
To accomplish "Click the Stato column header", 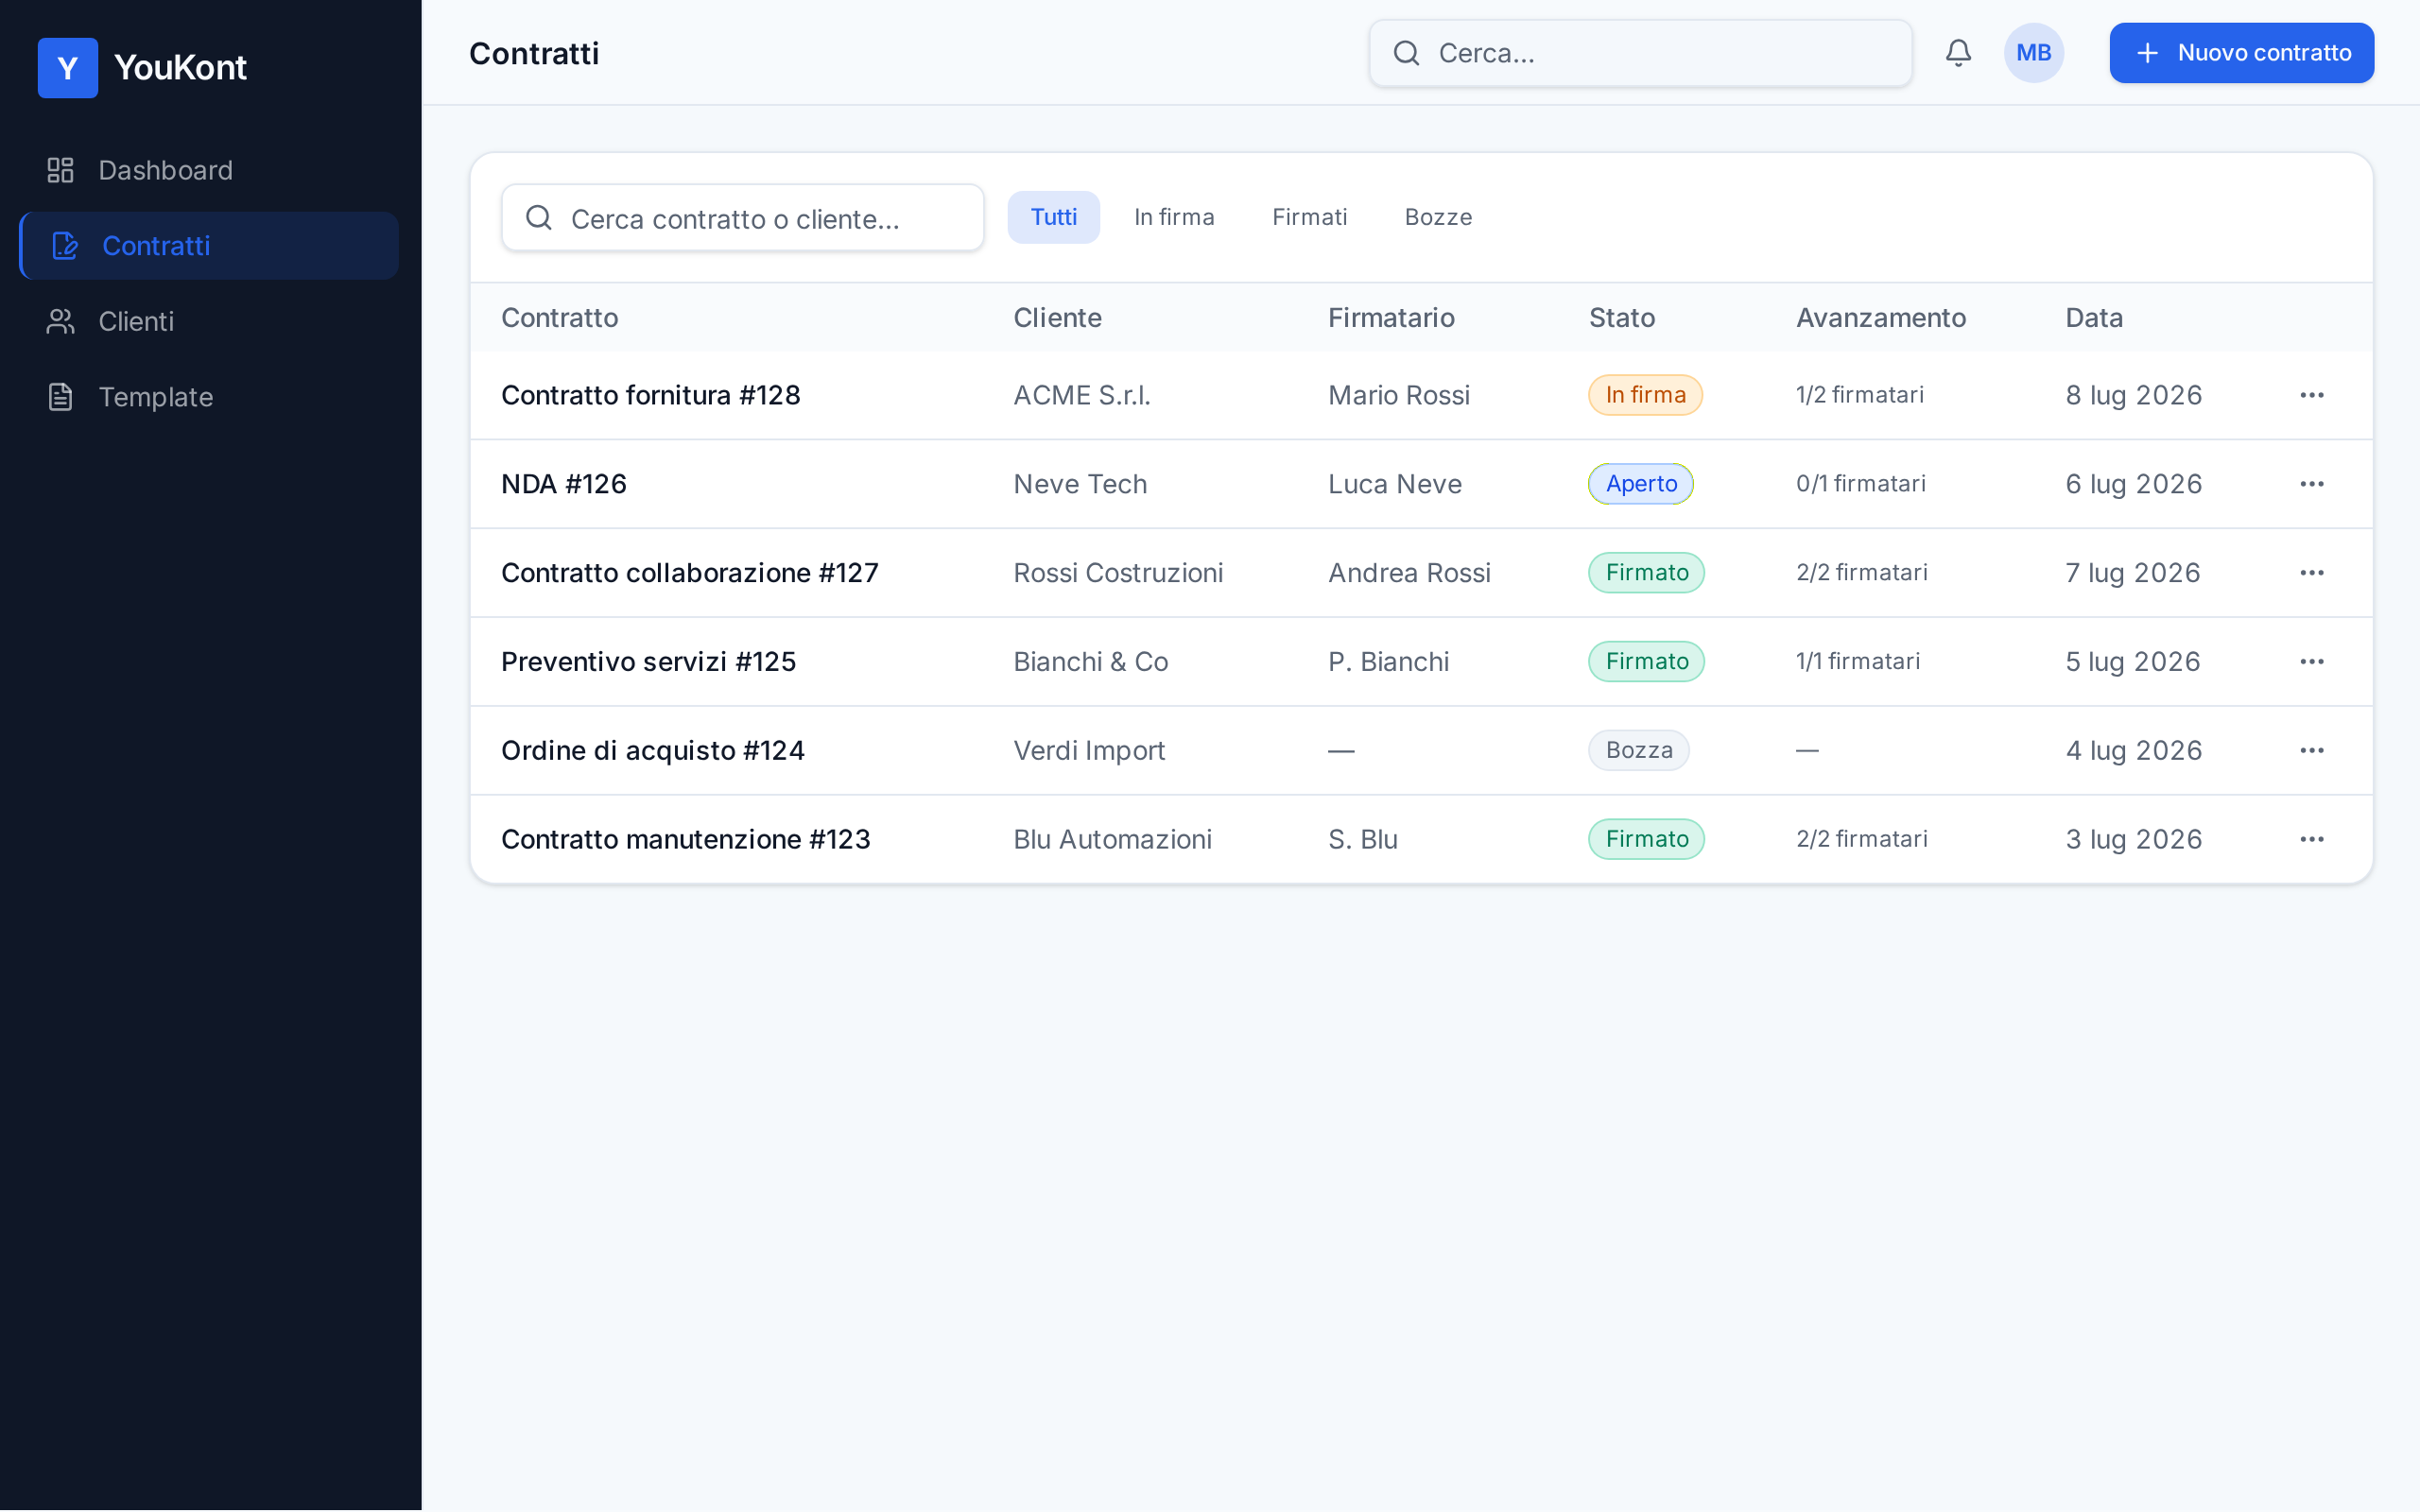I will coord(1621,318).
